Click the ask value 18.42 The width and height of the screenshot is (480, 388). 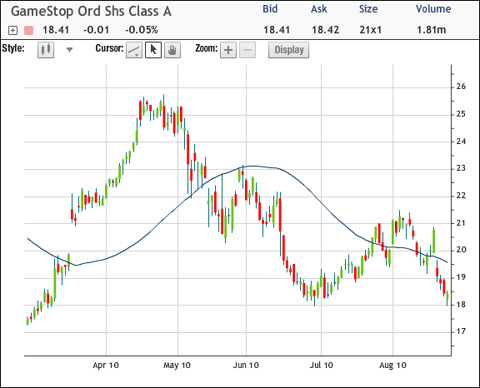pos(325,30)
